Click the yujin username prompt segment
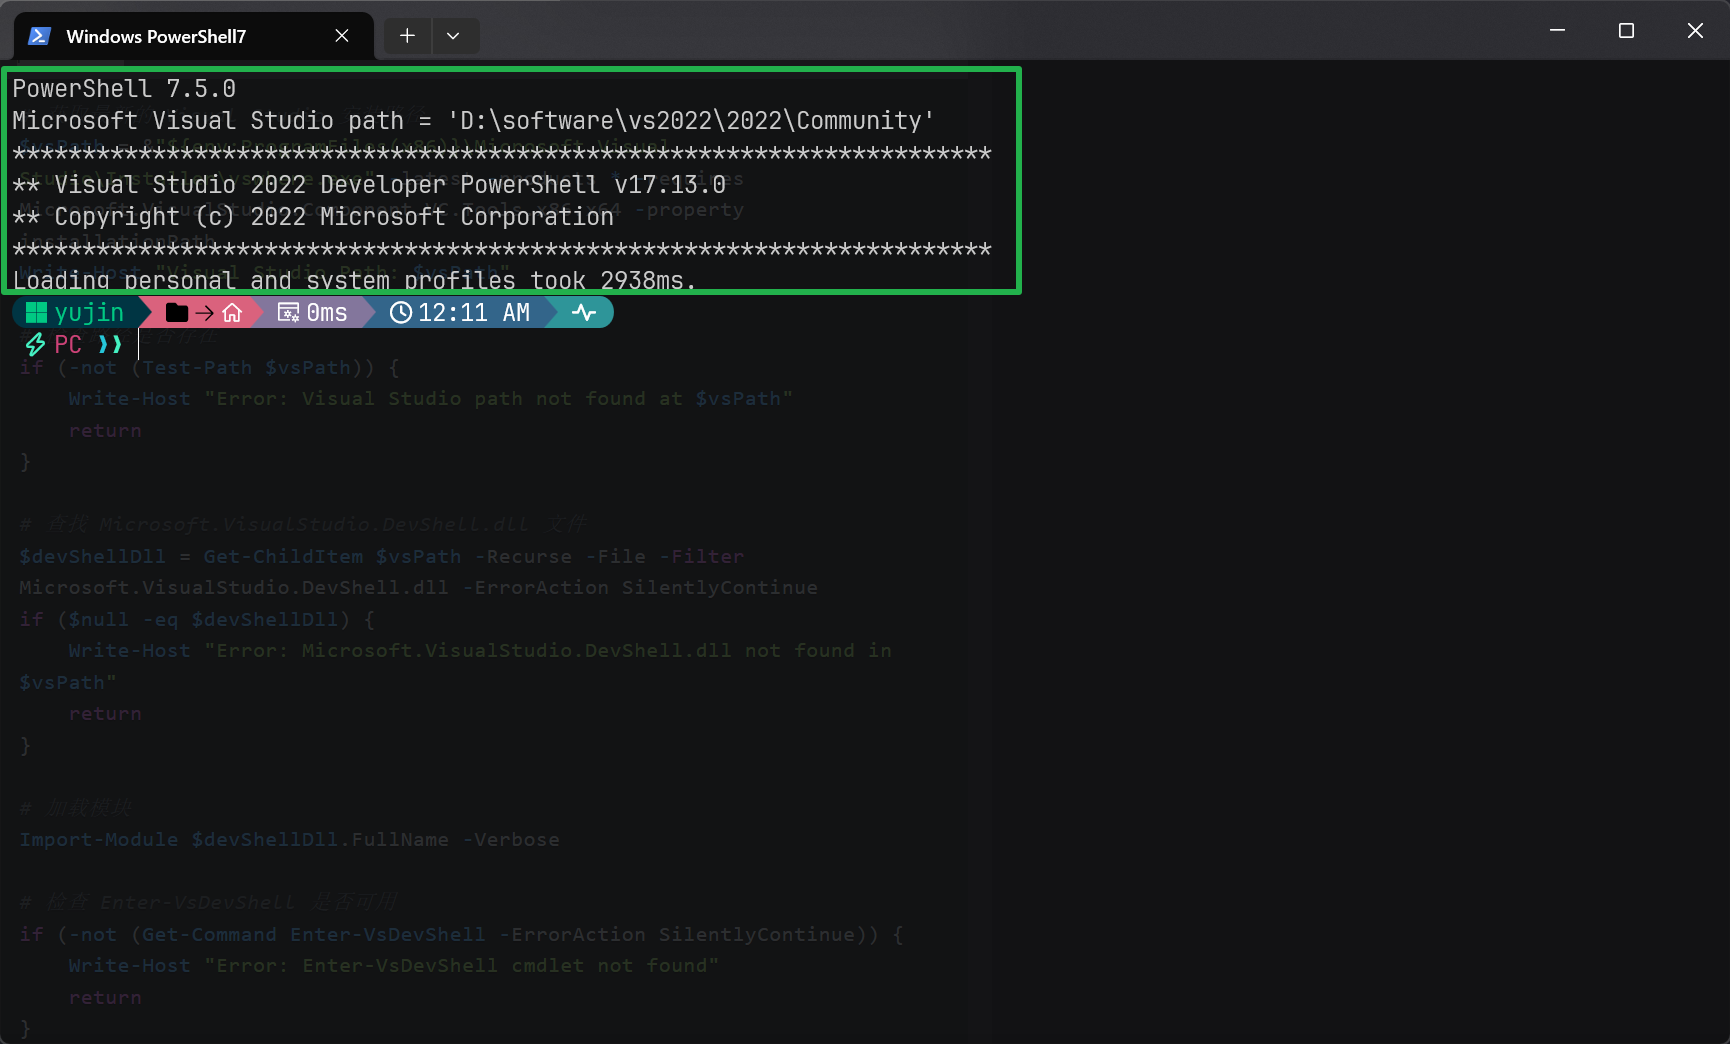 click(x=89, y=313)
